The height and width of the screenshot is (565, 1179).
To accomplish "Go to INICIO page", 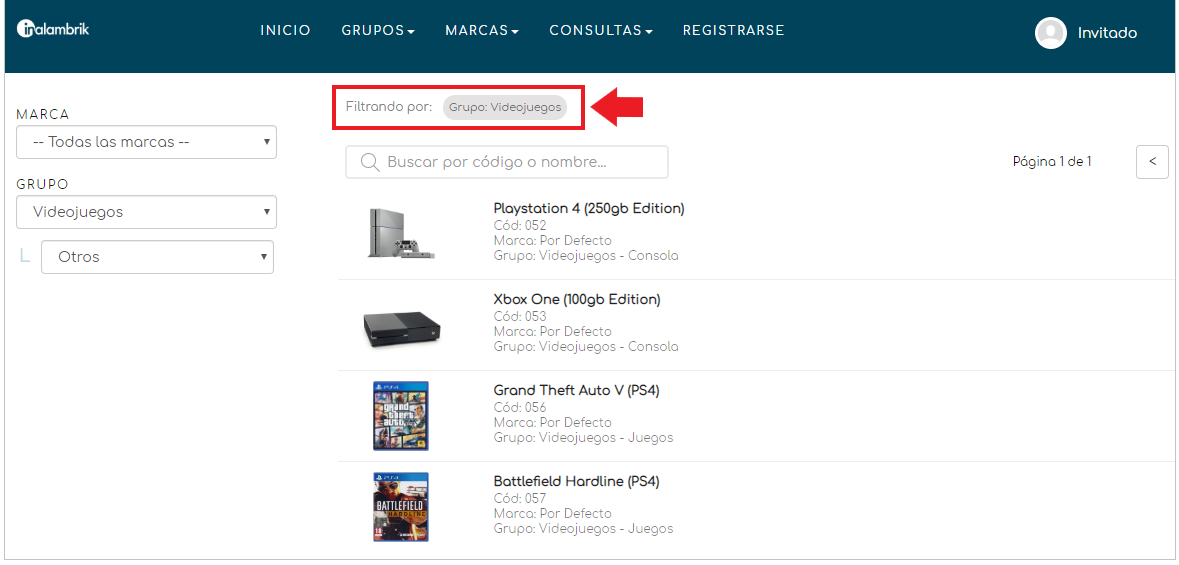I will (x=285, y=31).
